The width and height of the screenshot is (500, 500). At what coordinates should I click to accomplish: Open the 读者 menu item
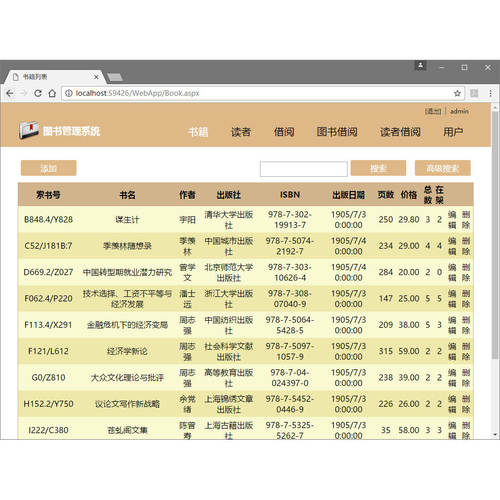point(241,132)
